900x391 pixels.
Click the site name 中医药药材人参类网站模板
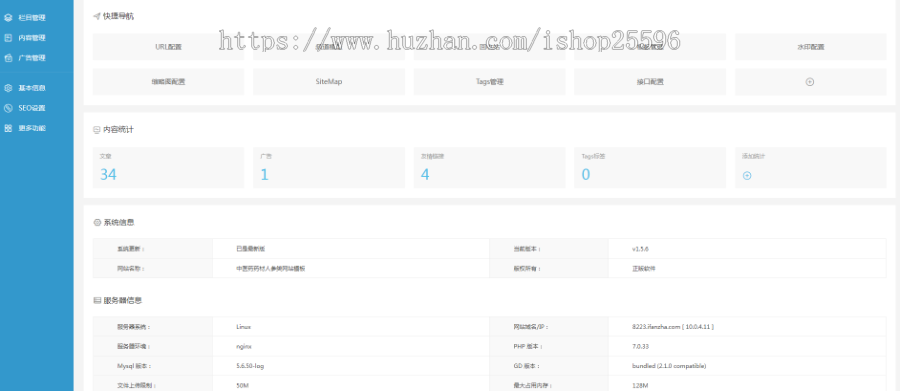tap(270, 269)
